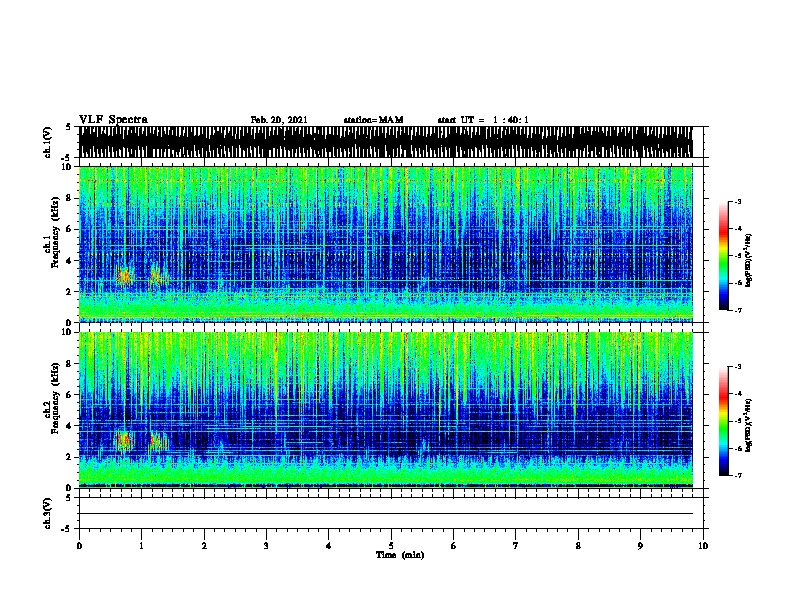Click the second red burst in the ch.1 spectrogram
792x612 pixels.
157,277
